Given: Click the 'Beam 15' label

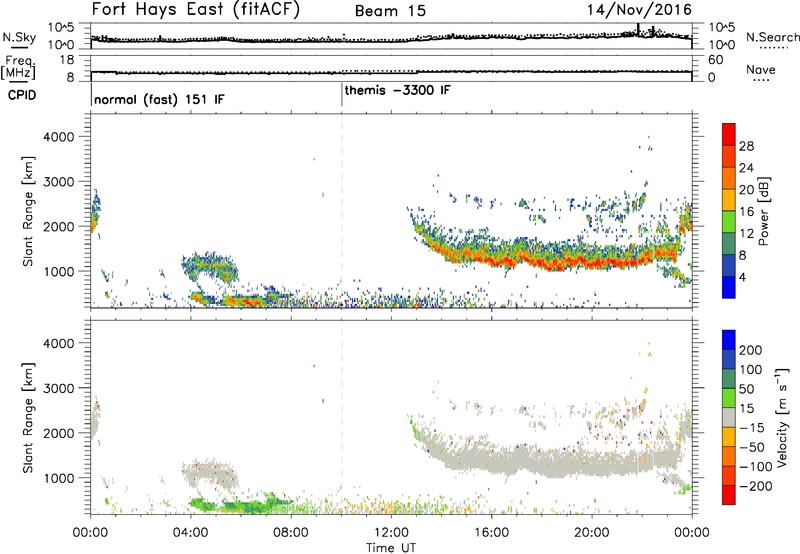Looking at the screenshot, I should 390,11.
